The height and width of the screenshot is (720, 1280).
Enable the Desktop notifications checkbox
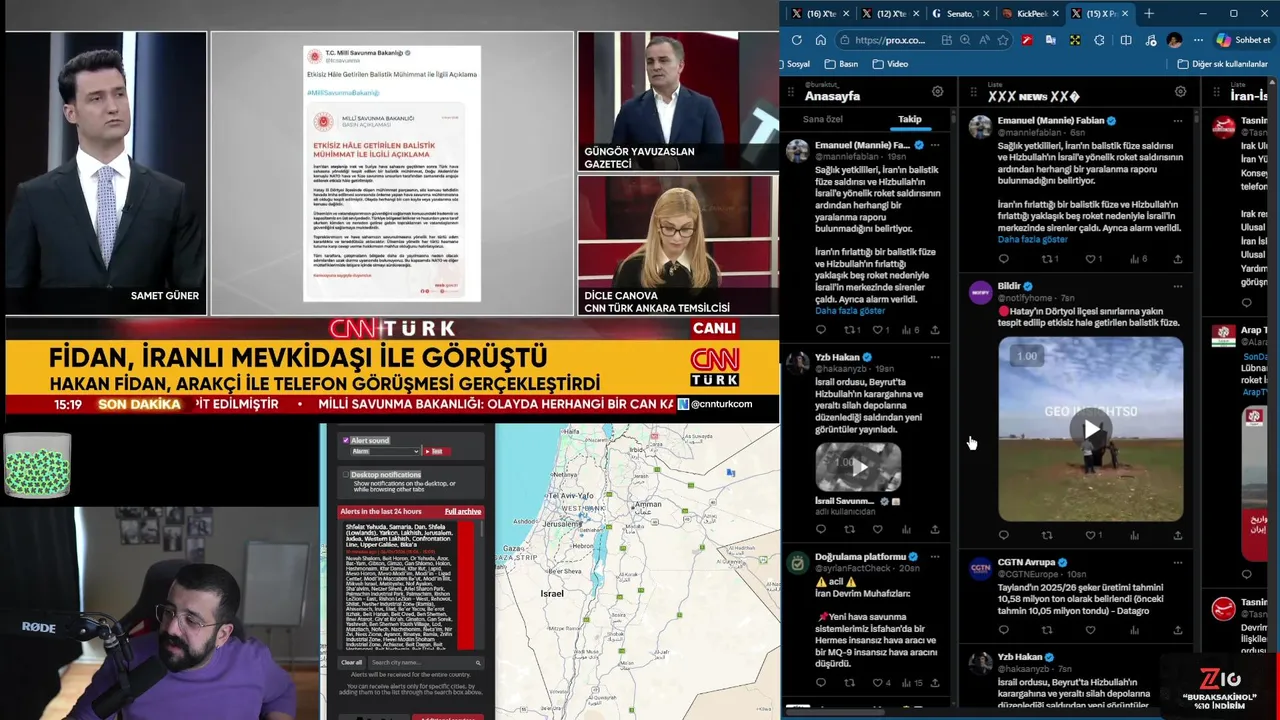[x=346, y=474]
